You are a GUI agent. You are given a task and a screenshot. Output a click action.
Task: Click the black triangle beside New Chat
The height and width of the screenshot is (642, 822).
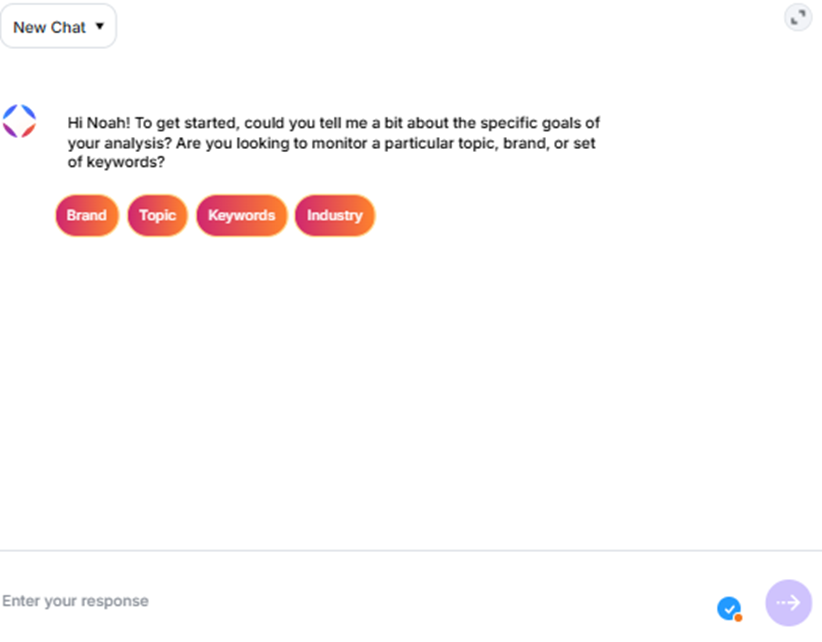pyautogui.click(x=100, y=26)
